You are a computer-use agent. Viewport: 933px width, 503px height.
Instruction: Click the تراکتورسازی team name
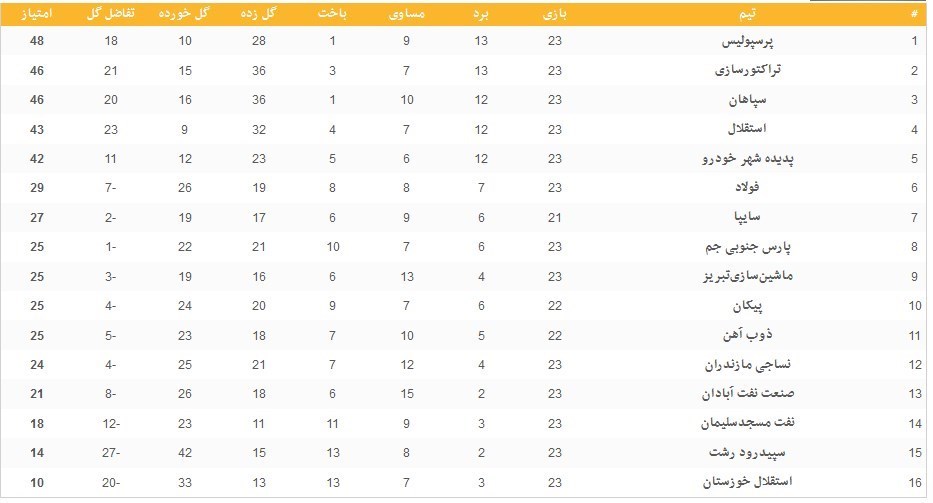743,70
